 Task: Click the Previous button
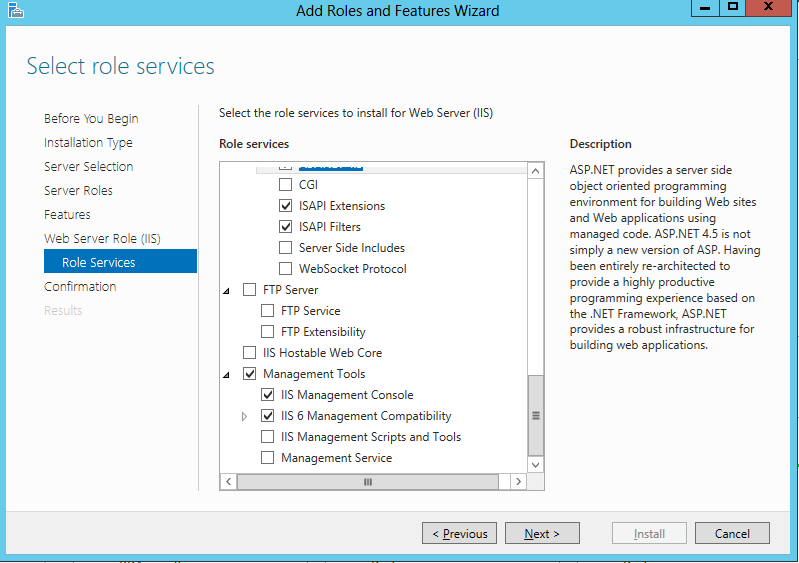(x=459, y=533)
